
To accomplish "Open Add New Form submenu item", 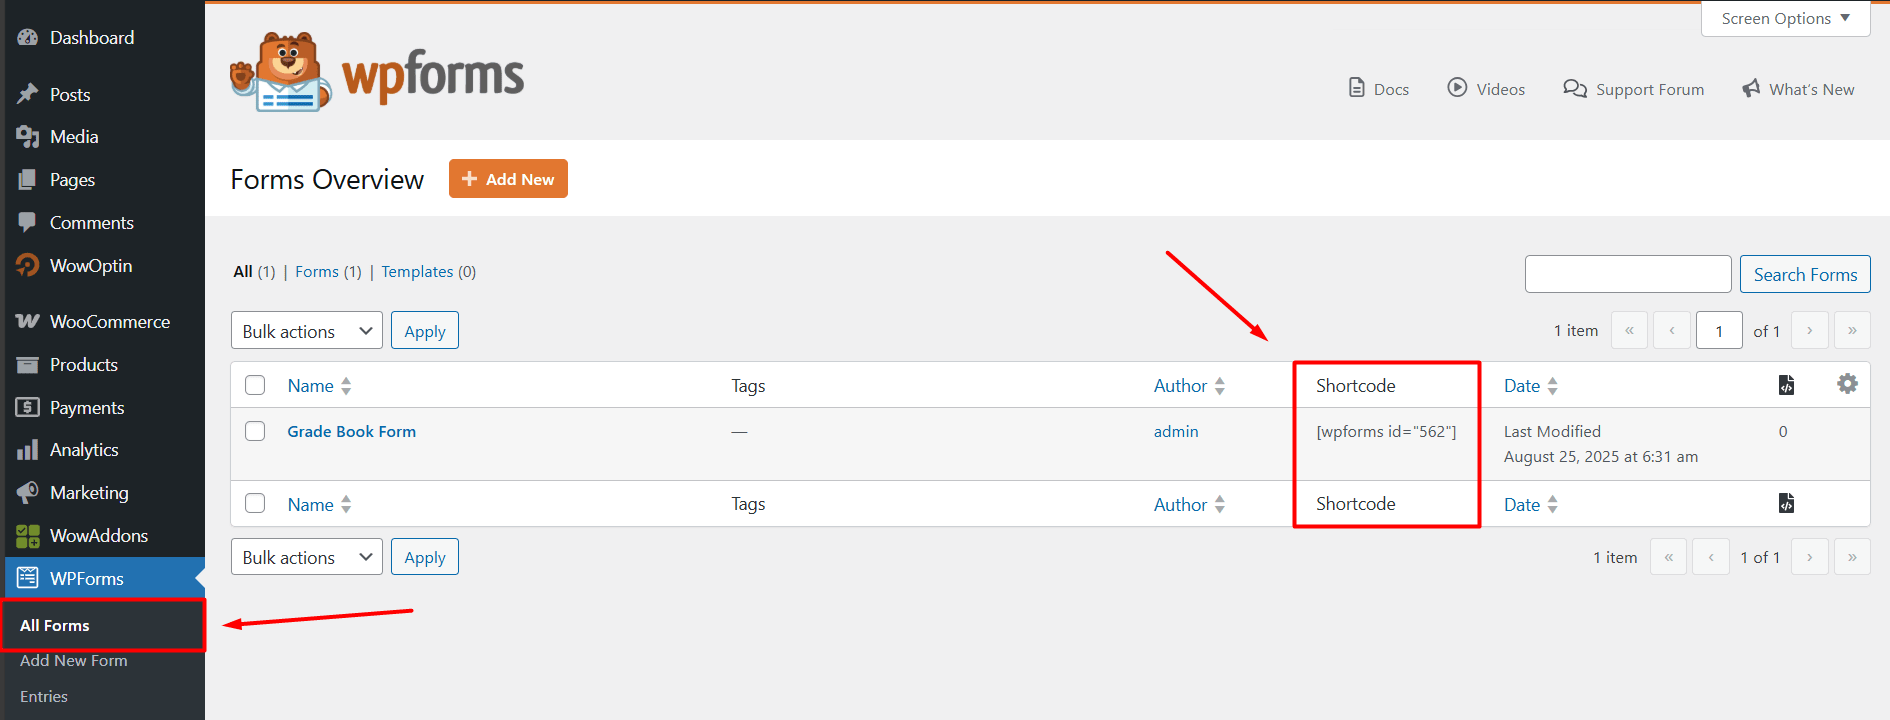I will click(x=74, y=660).
